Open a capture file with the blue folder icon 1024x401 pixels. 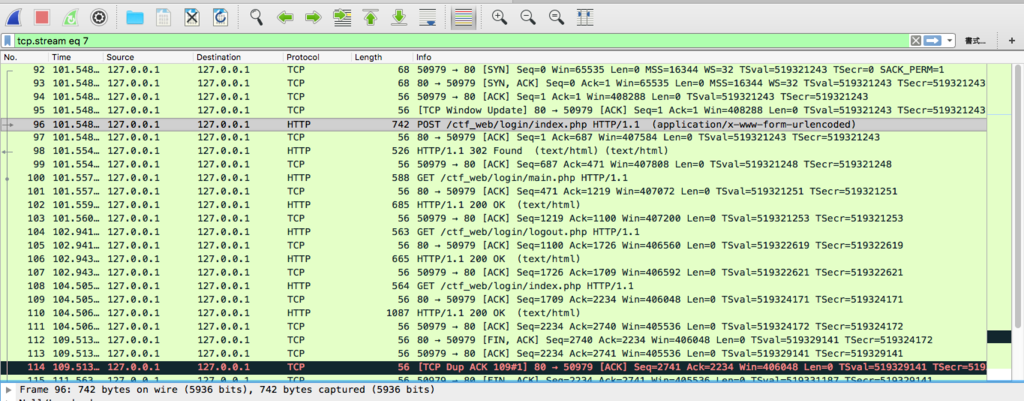135,17
